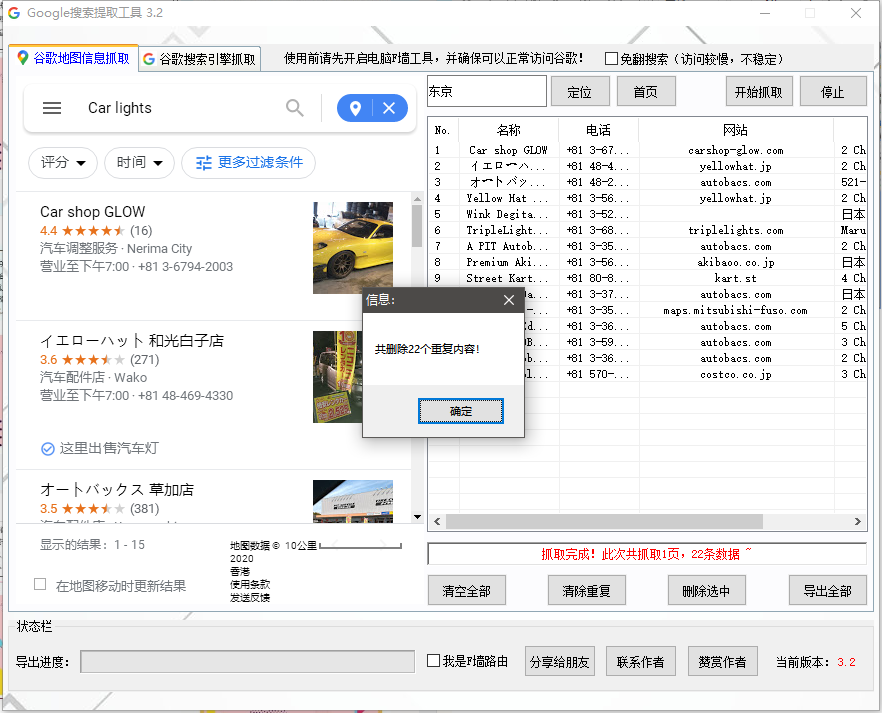Confirm dialog with 确定 button
The height and width of the screenshot is (713, 882).
461,411
